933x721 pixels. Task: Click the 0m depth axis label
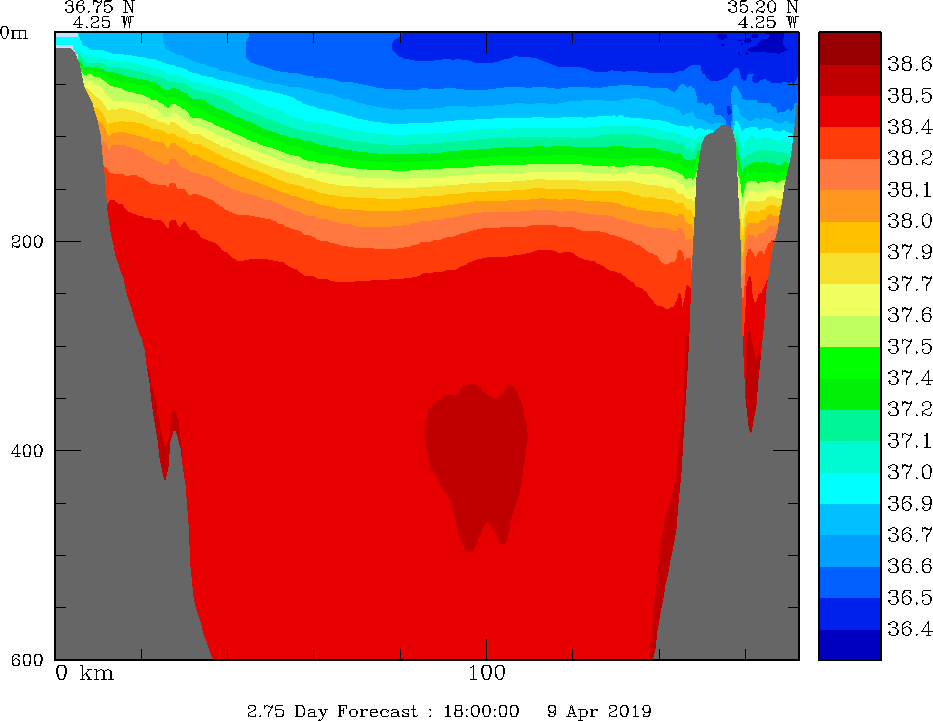14,33
